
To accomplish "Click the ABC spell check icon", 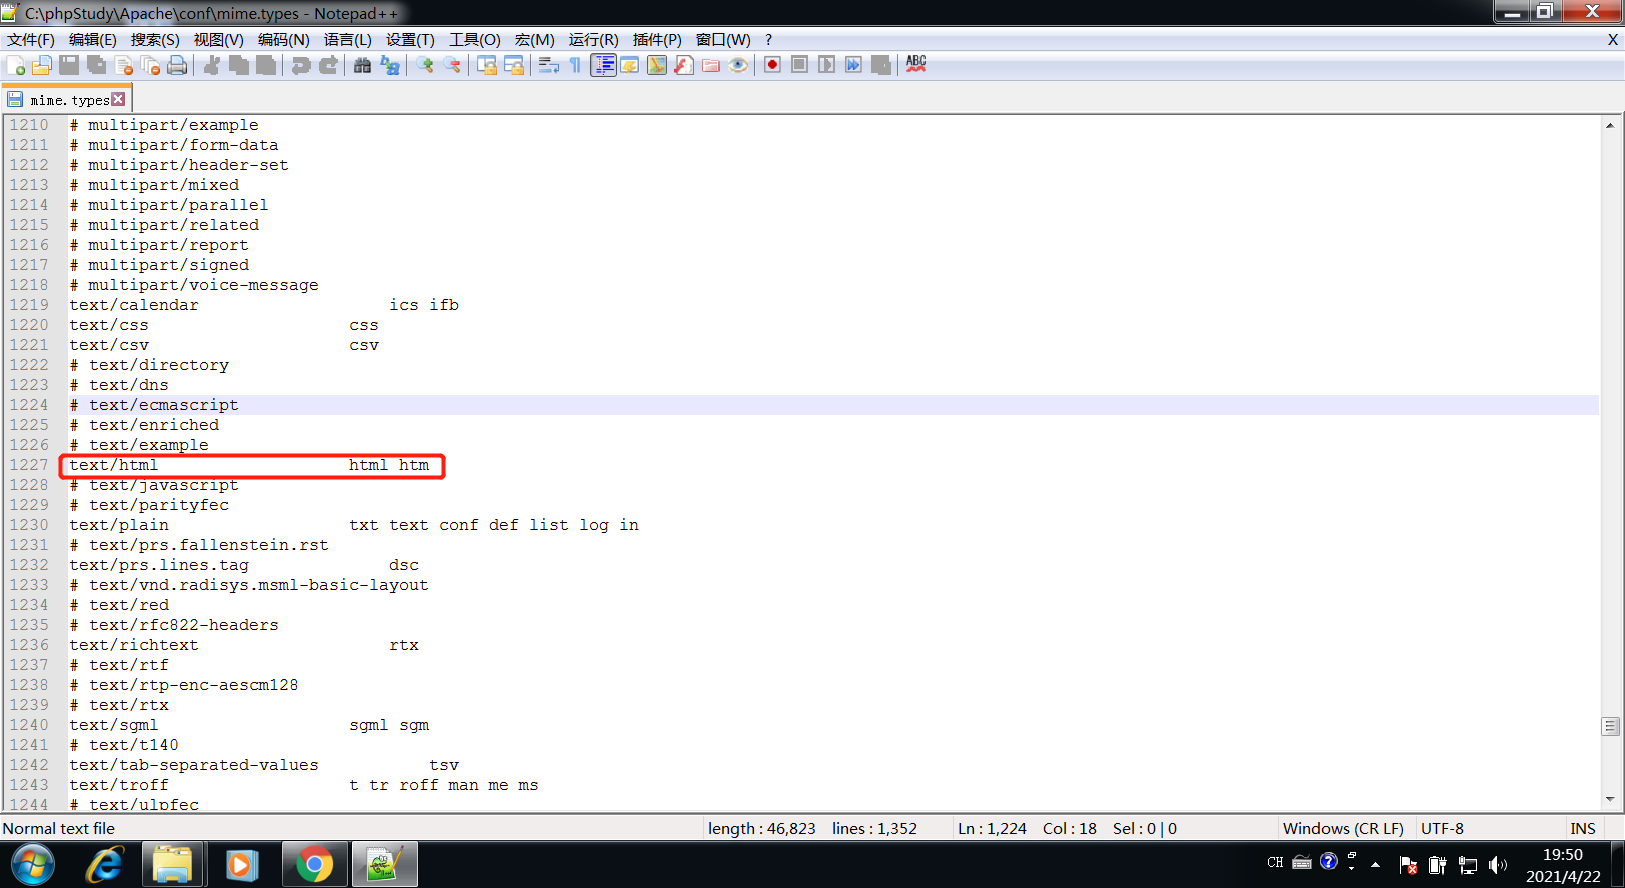I will coord(916,64).
